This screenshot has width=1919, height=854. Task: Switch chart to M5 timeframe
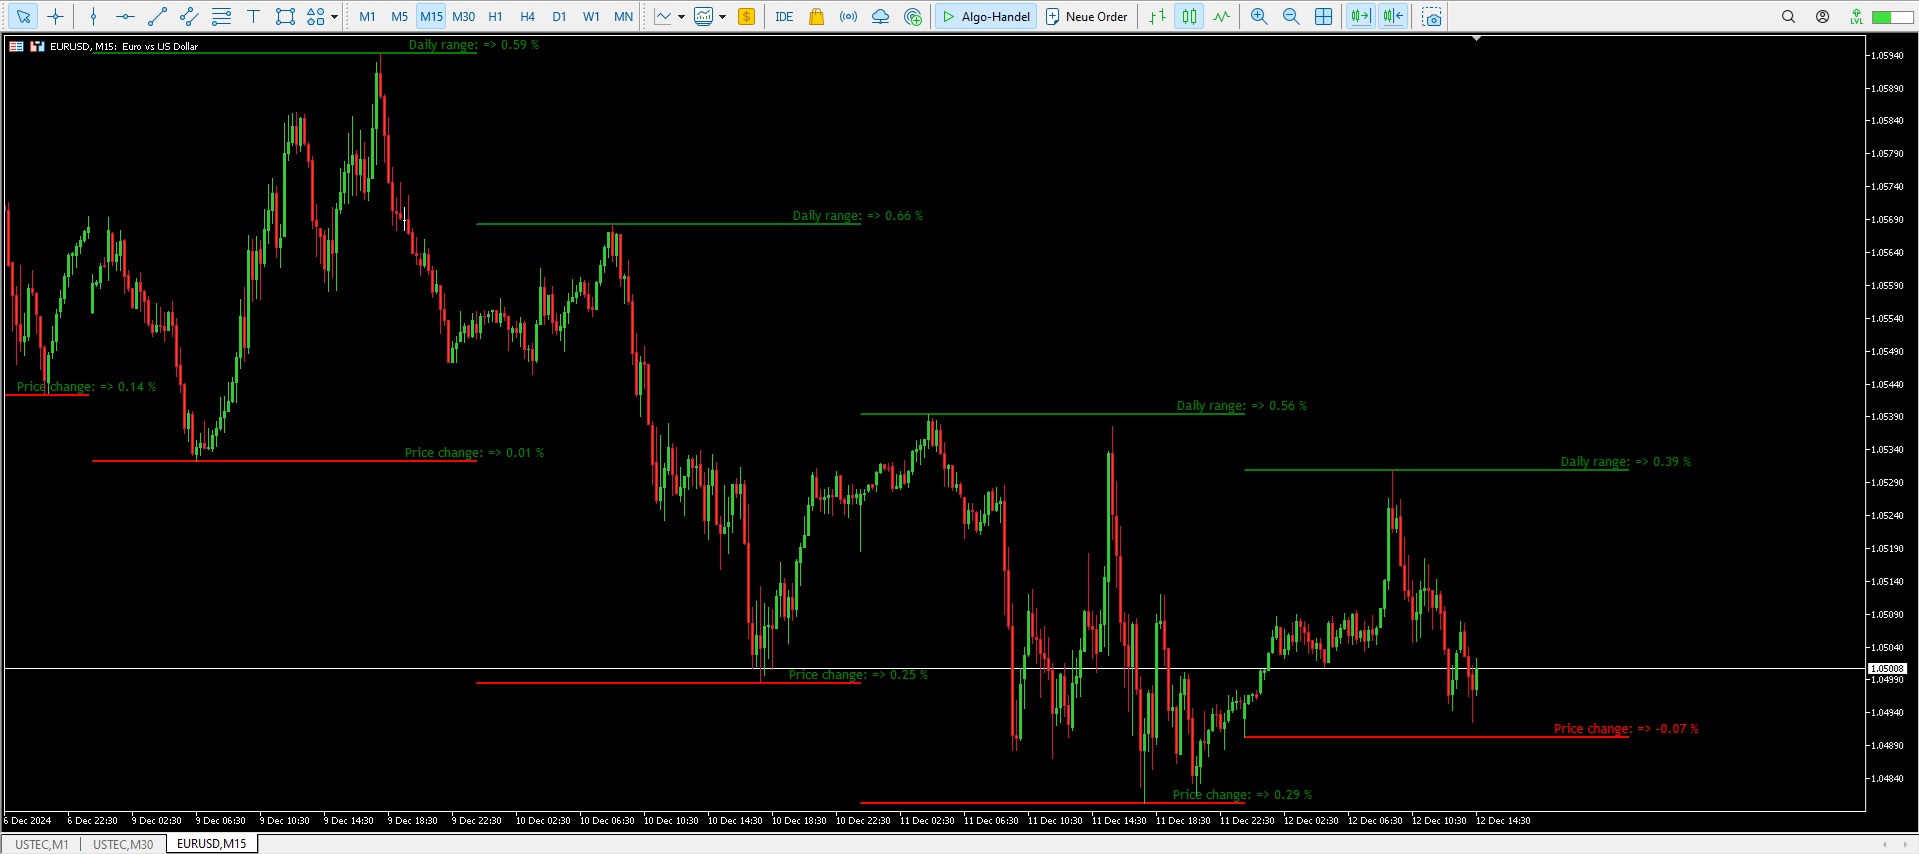399,16
